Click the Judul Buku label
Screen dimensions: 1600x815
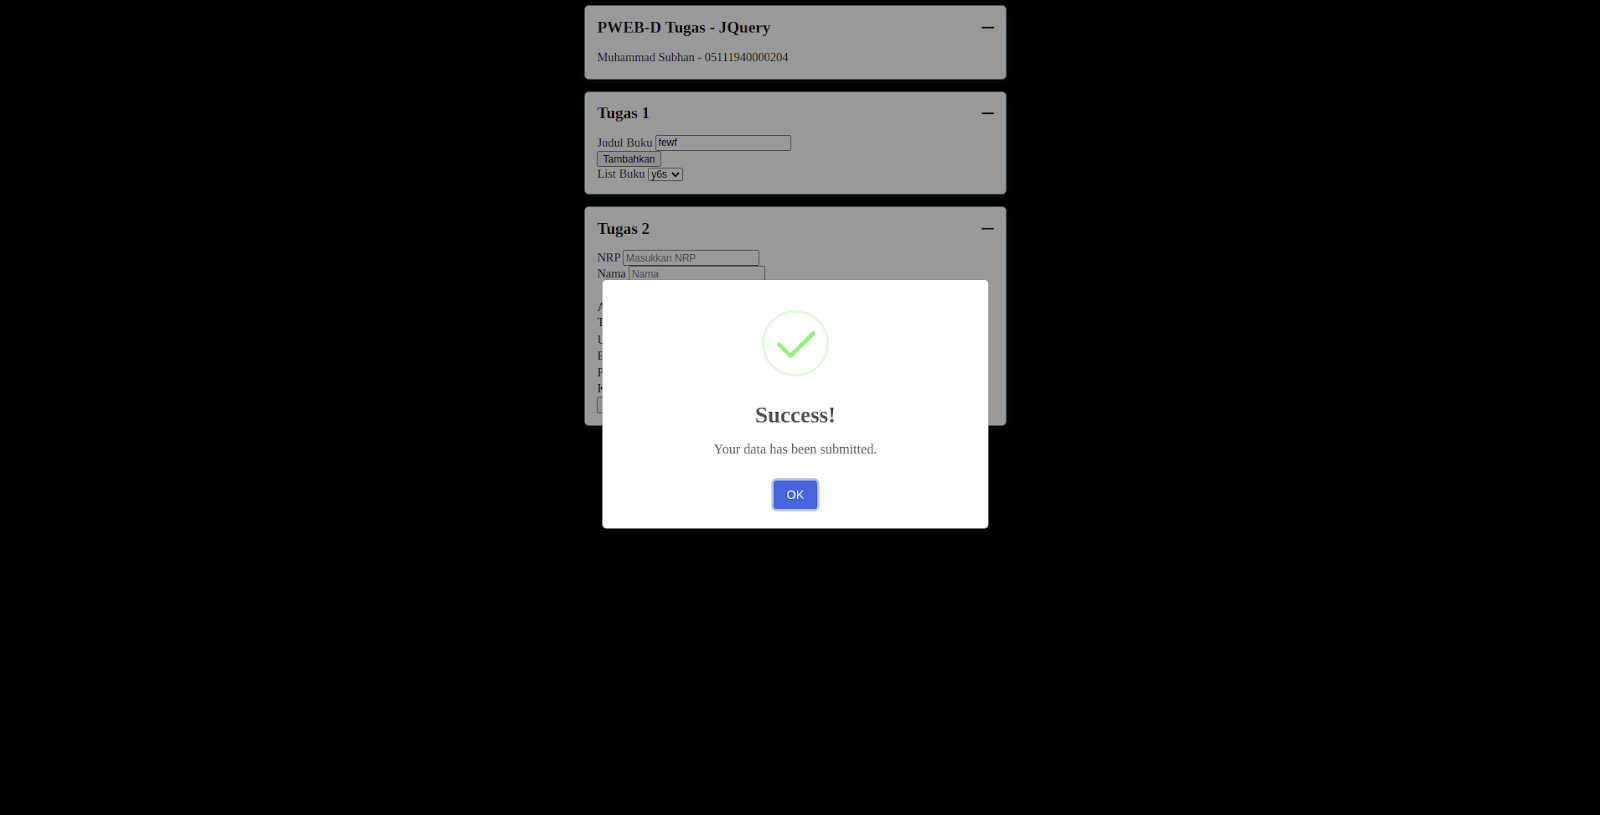[625, 143]
